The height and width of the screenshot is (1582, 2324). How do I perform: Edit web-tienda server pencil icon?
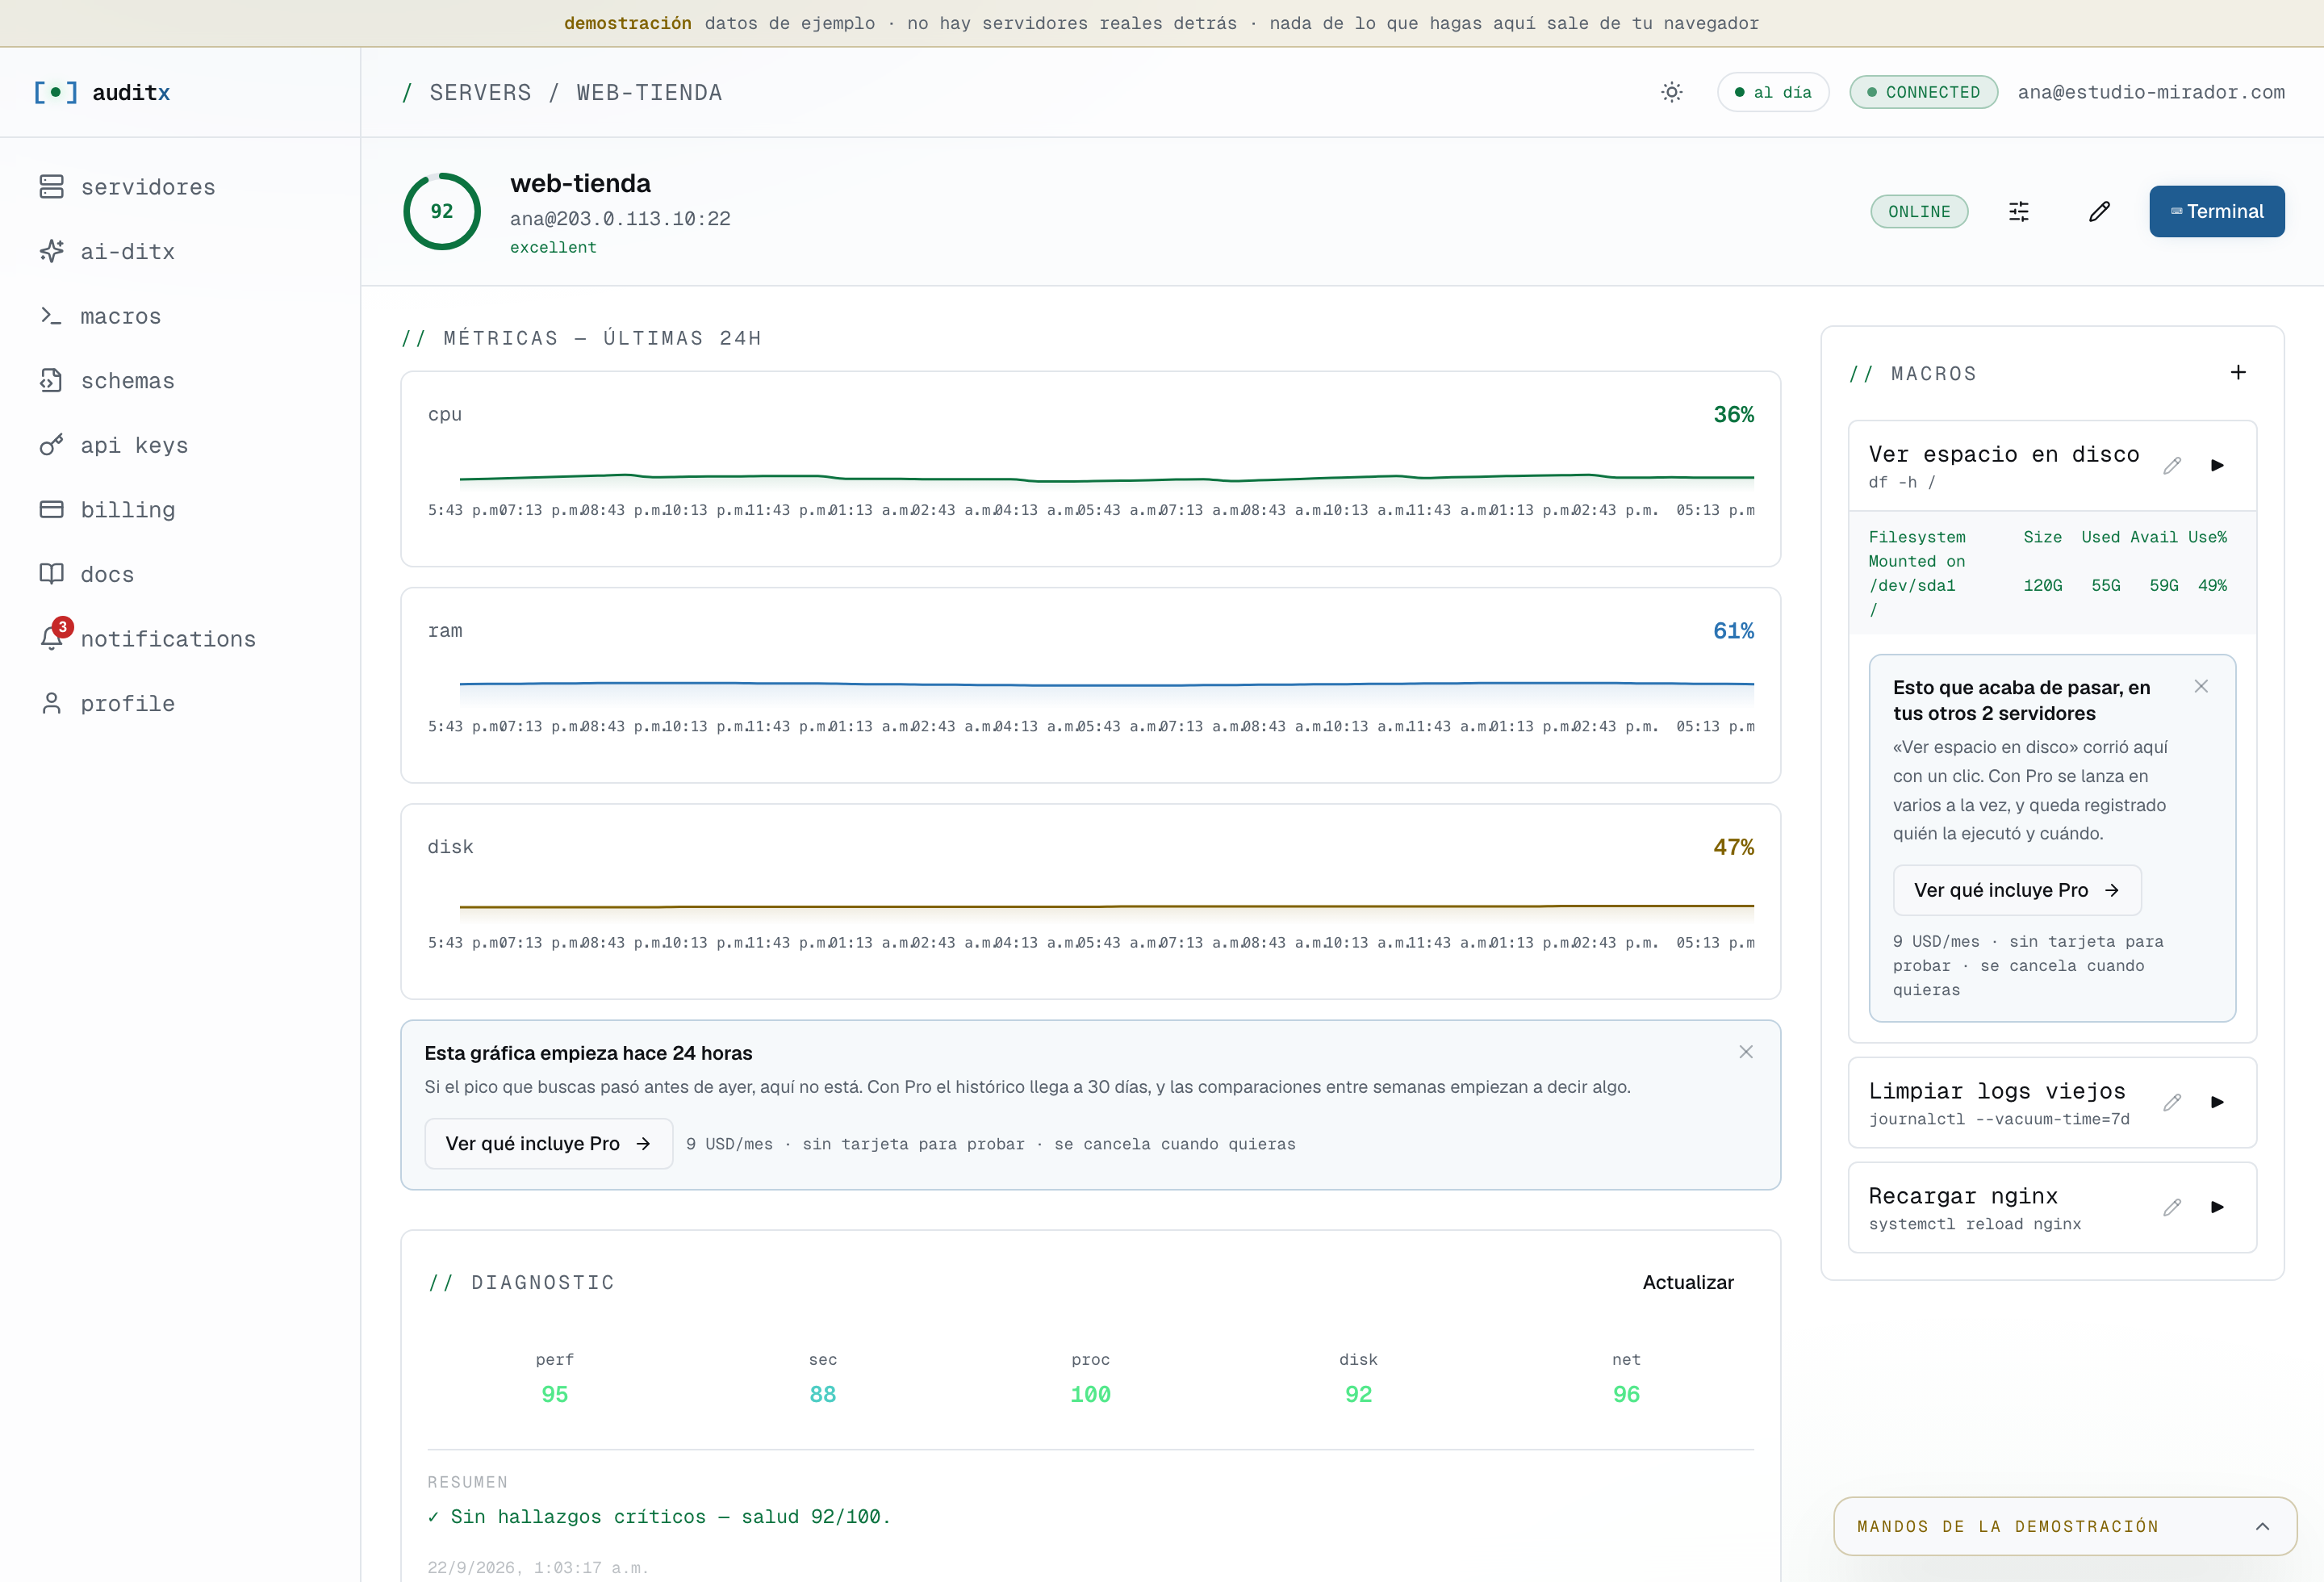(2099, 211)
